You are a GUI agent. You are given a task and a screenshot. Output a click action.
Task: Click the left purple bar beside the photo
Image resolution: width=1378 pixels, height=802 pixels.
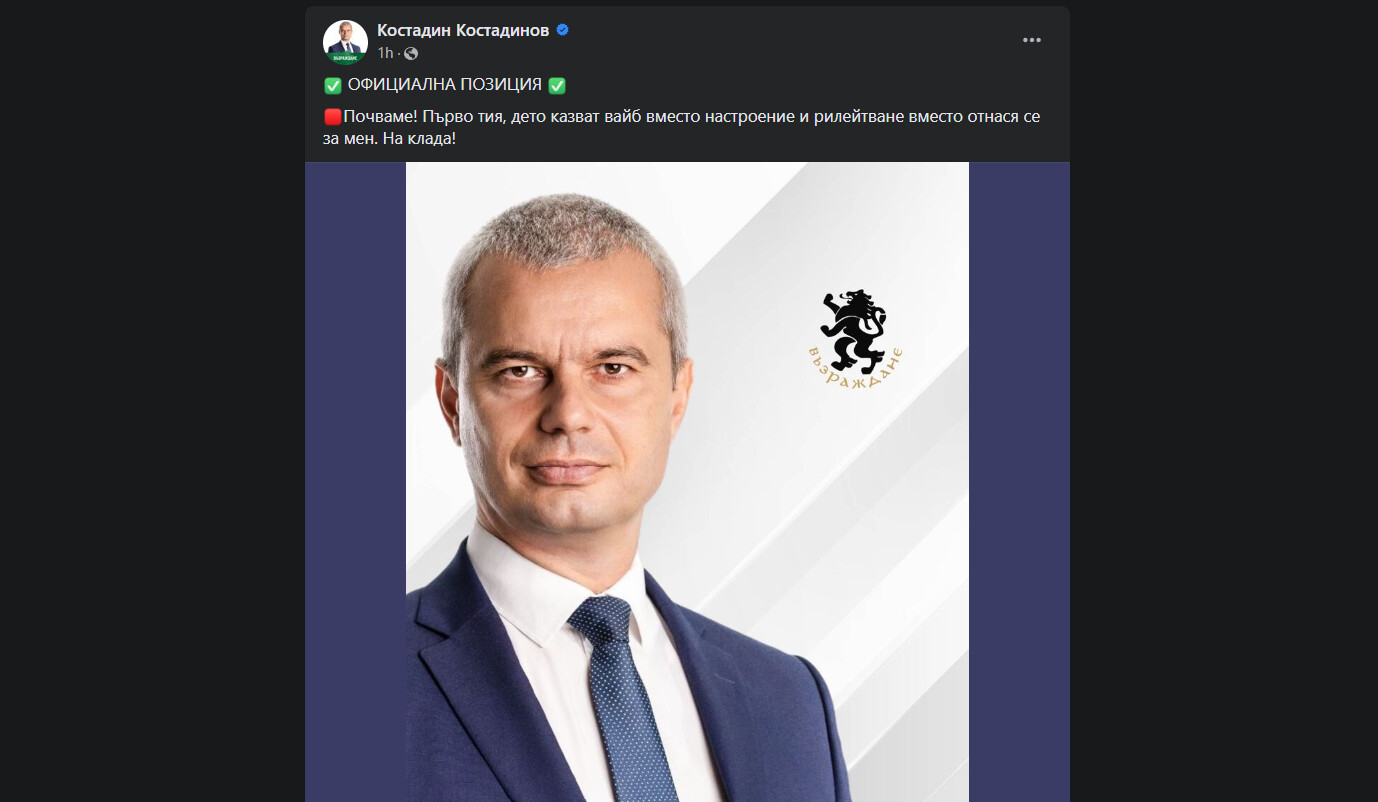[355, 480]
